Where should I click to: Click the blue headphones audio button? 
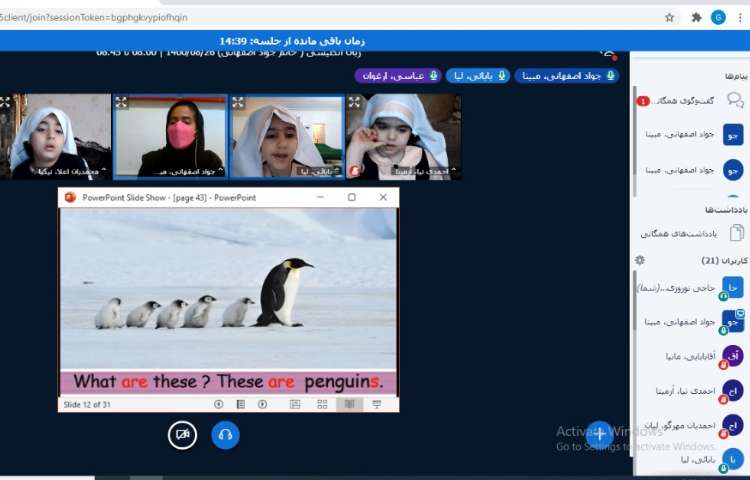[x=226, y=434]
